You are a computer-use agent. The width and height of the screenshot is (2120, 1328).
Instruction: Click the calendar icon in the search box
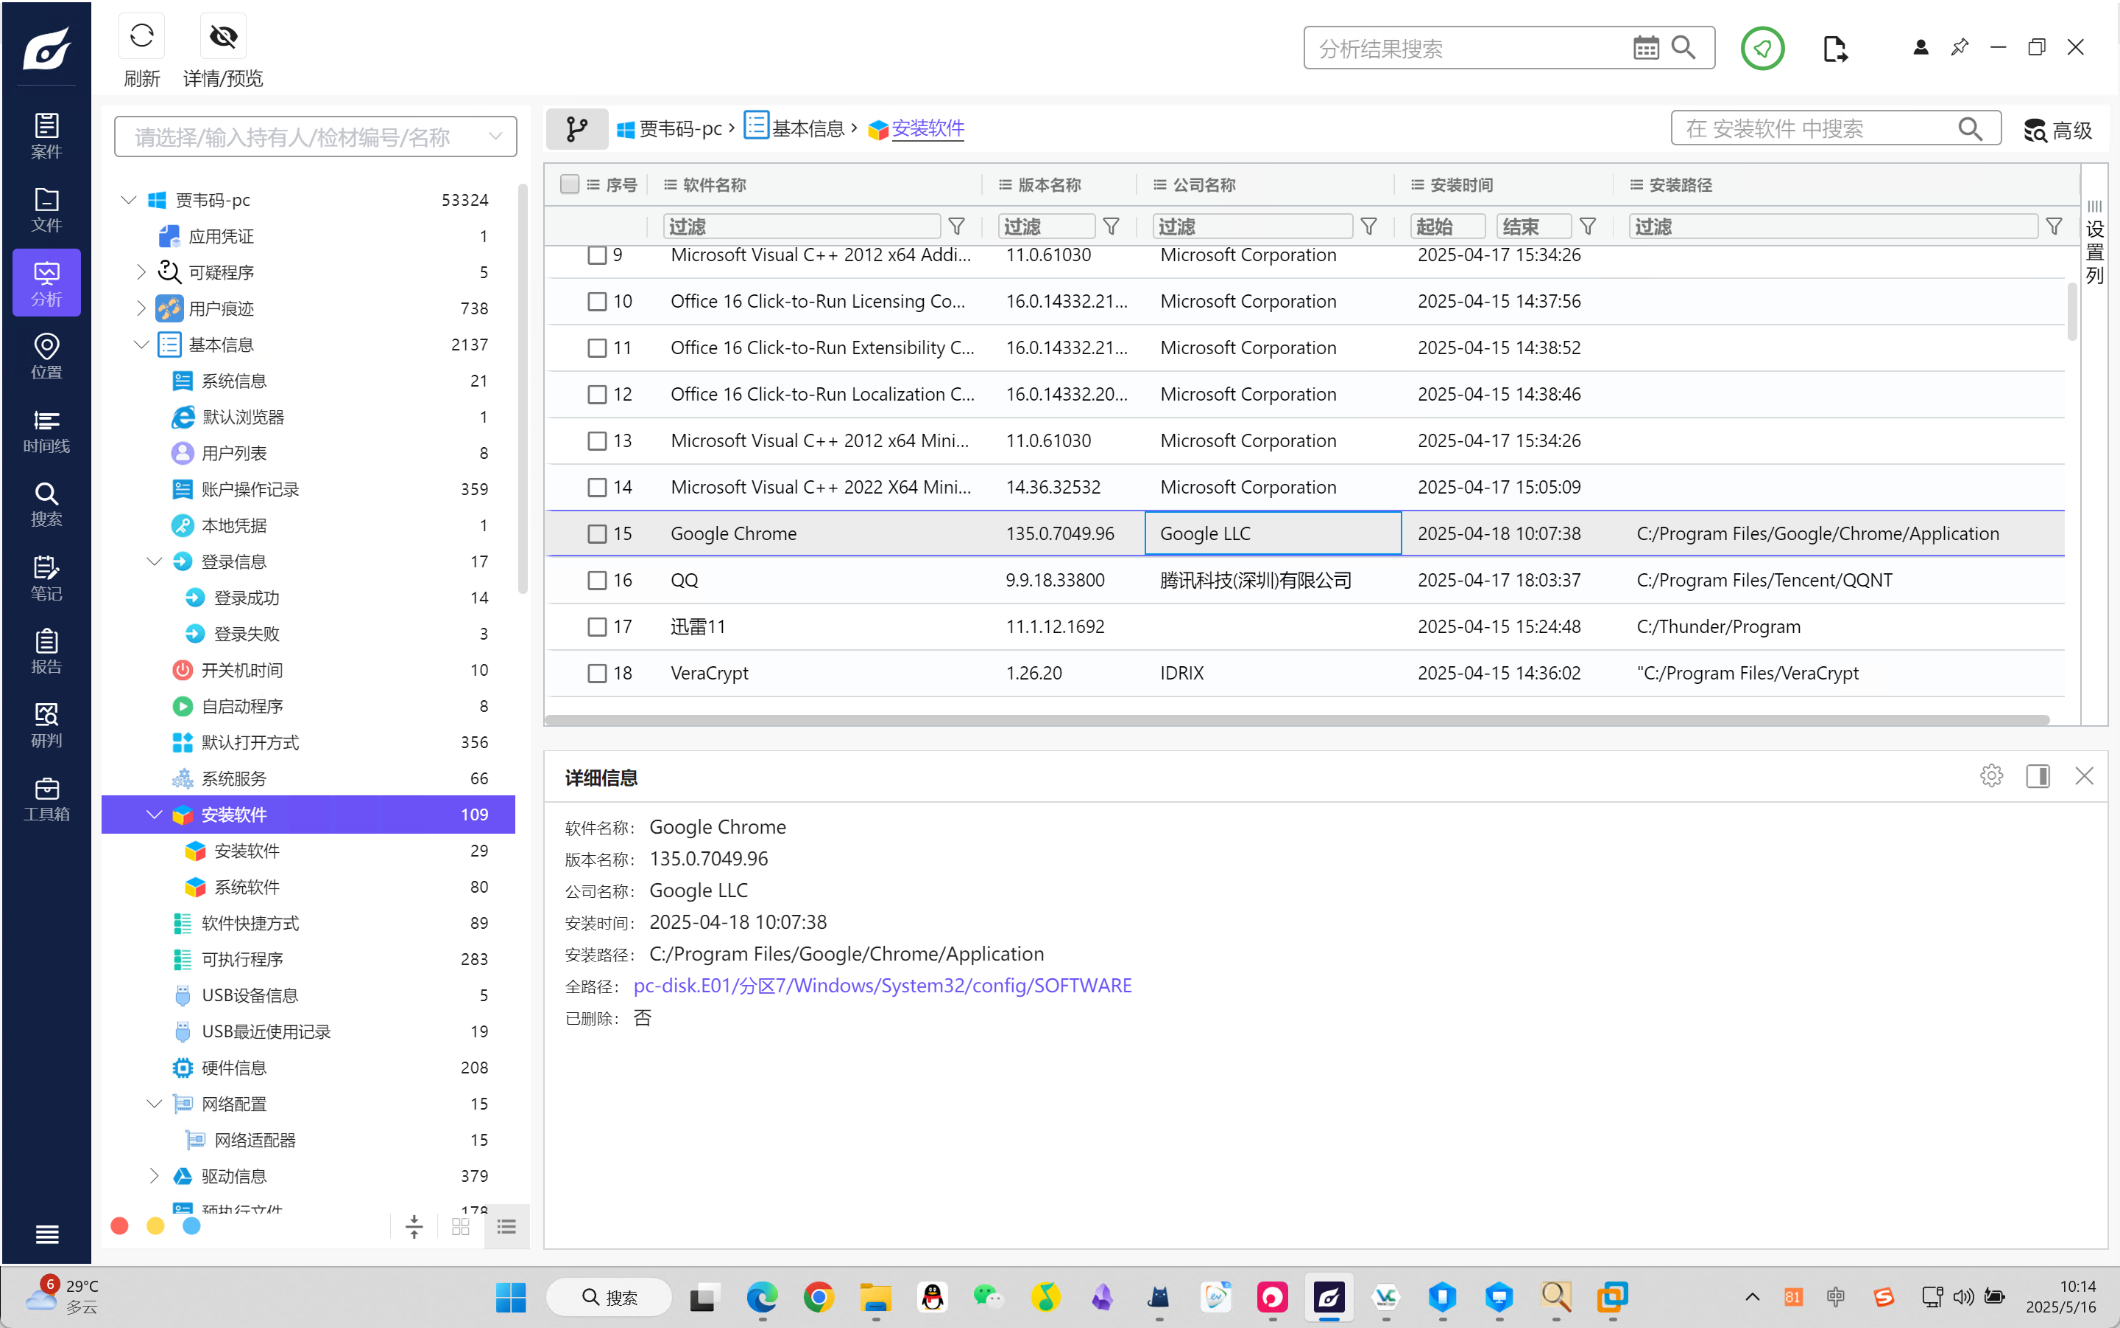point(1645,48)
